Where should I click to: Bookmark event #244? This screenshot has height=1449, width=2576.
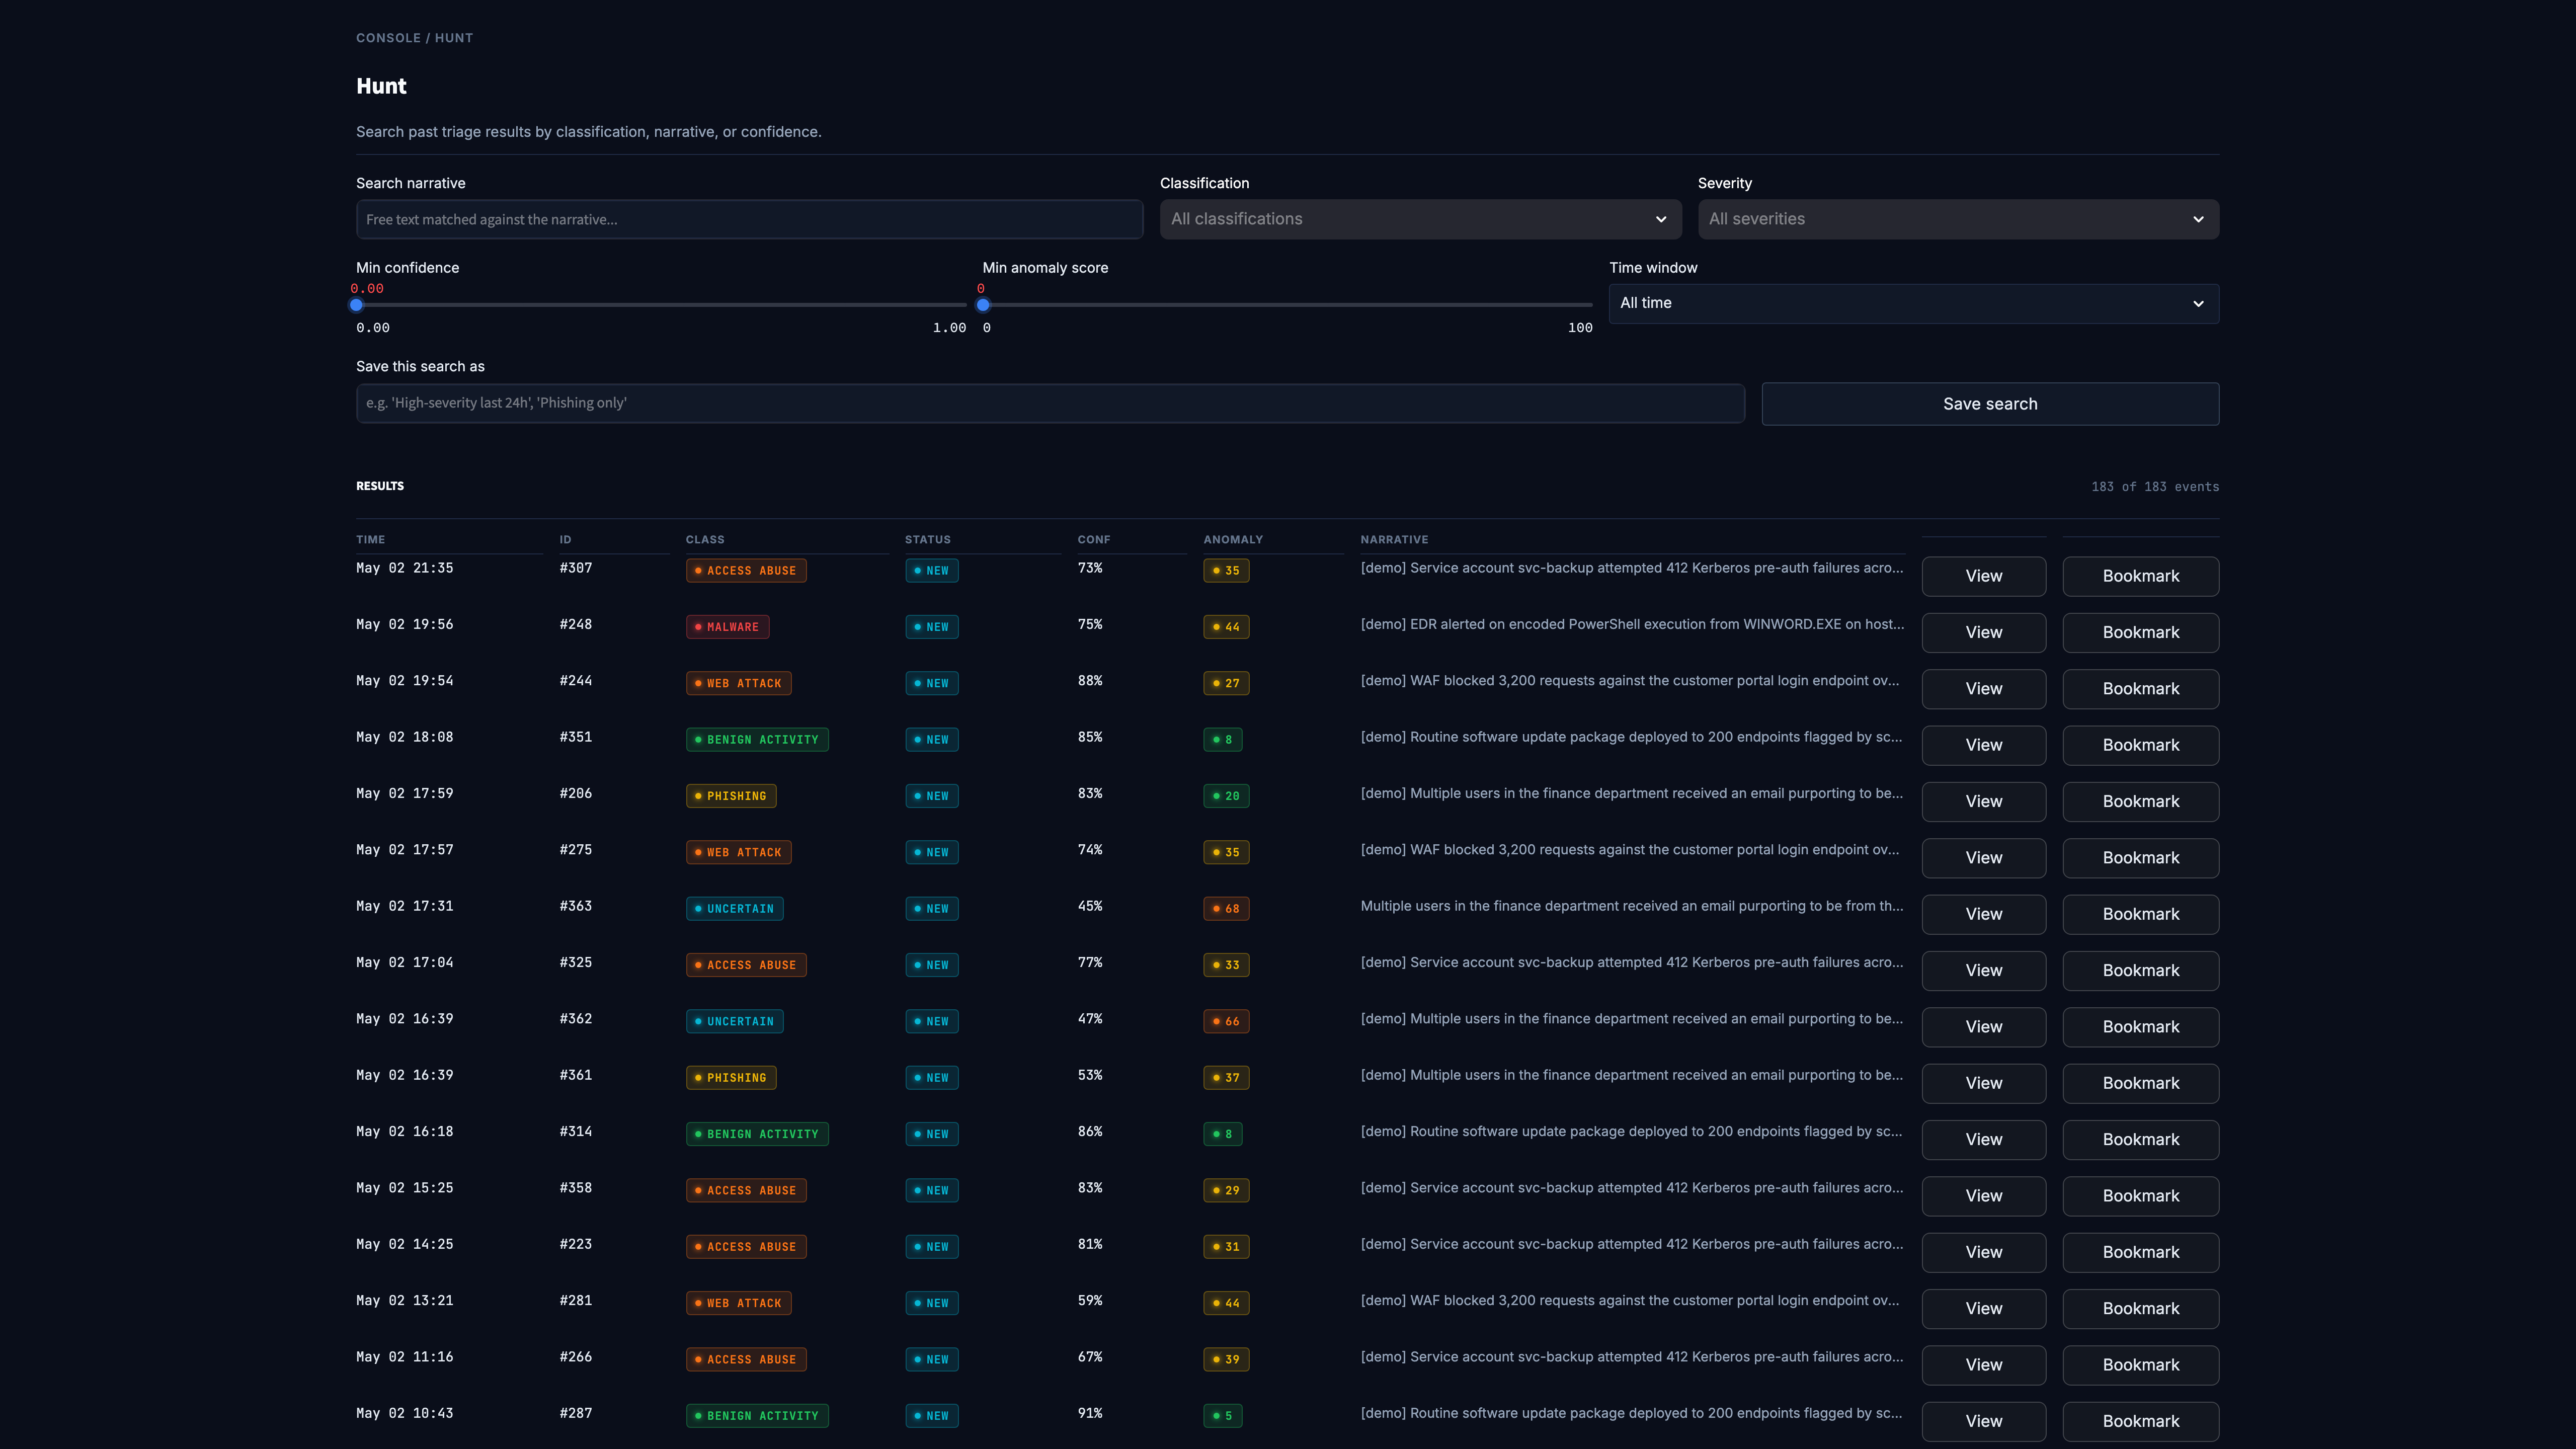[2141, 689]
